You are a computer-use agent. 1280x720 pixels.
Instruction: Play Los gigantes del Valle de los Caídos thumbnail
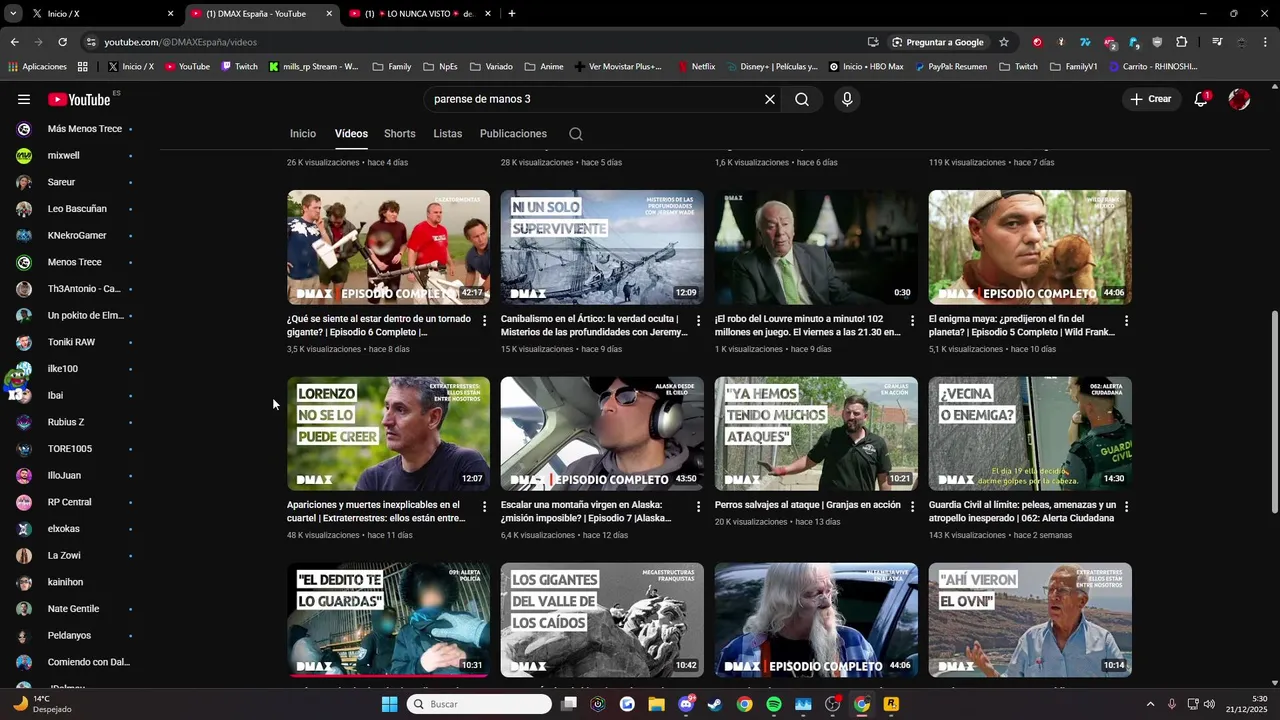pos(602,620)
